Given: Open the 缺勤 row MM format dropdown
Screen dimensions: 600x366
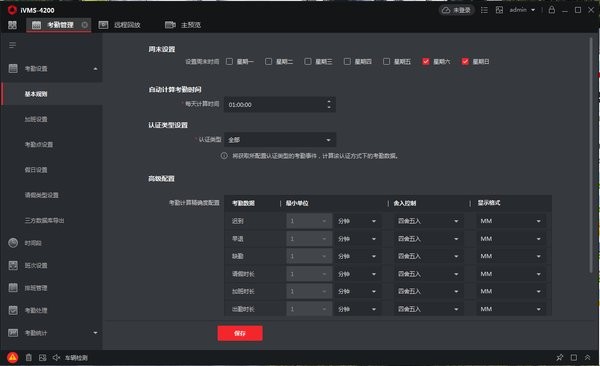Looking at the screenshot, I should click(511, 256).
